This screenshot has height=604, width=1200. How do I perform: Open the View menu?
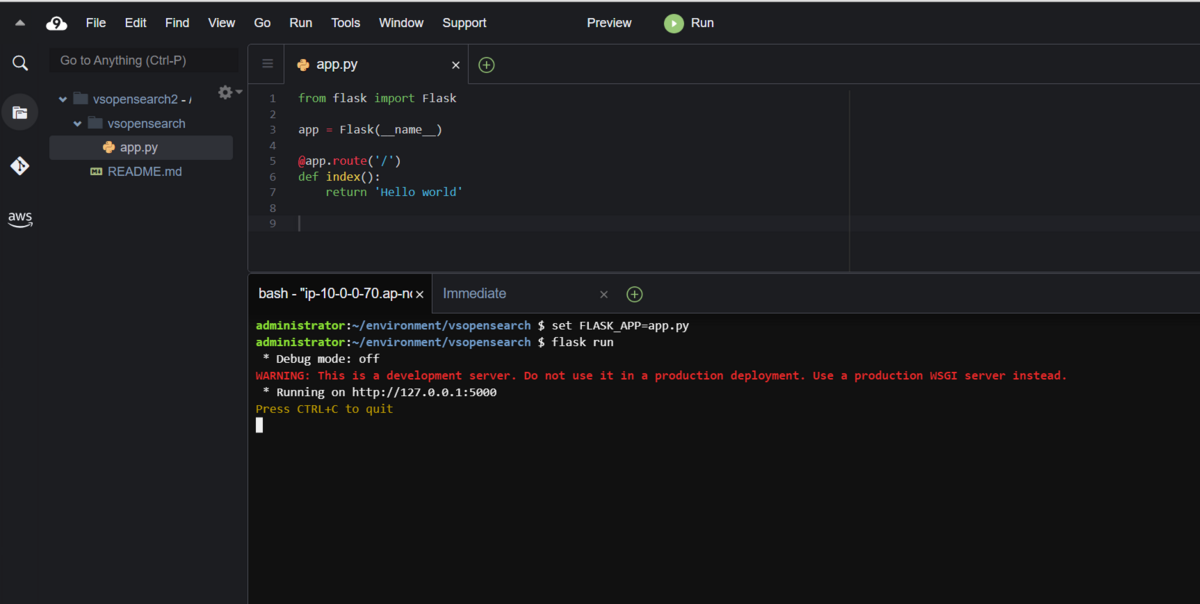tap(221, 23)
